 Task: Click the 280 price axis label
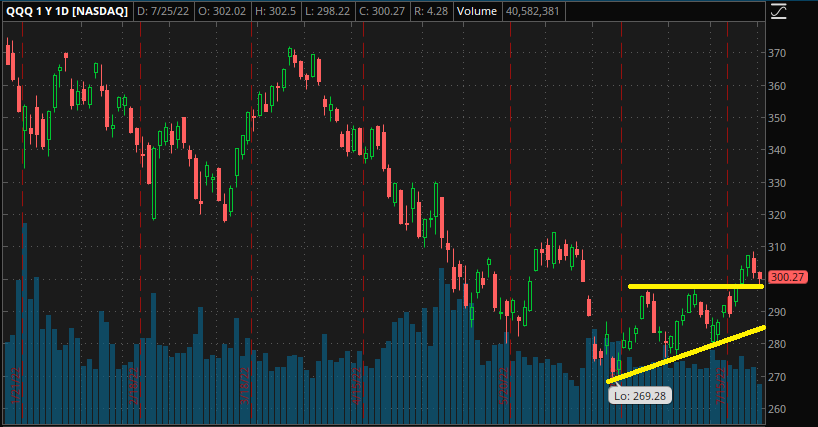pos(777,344)
